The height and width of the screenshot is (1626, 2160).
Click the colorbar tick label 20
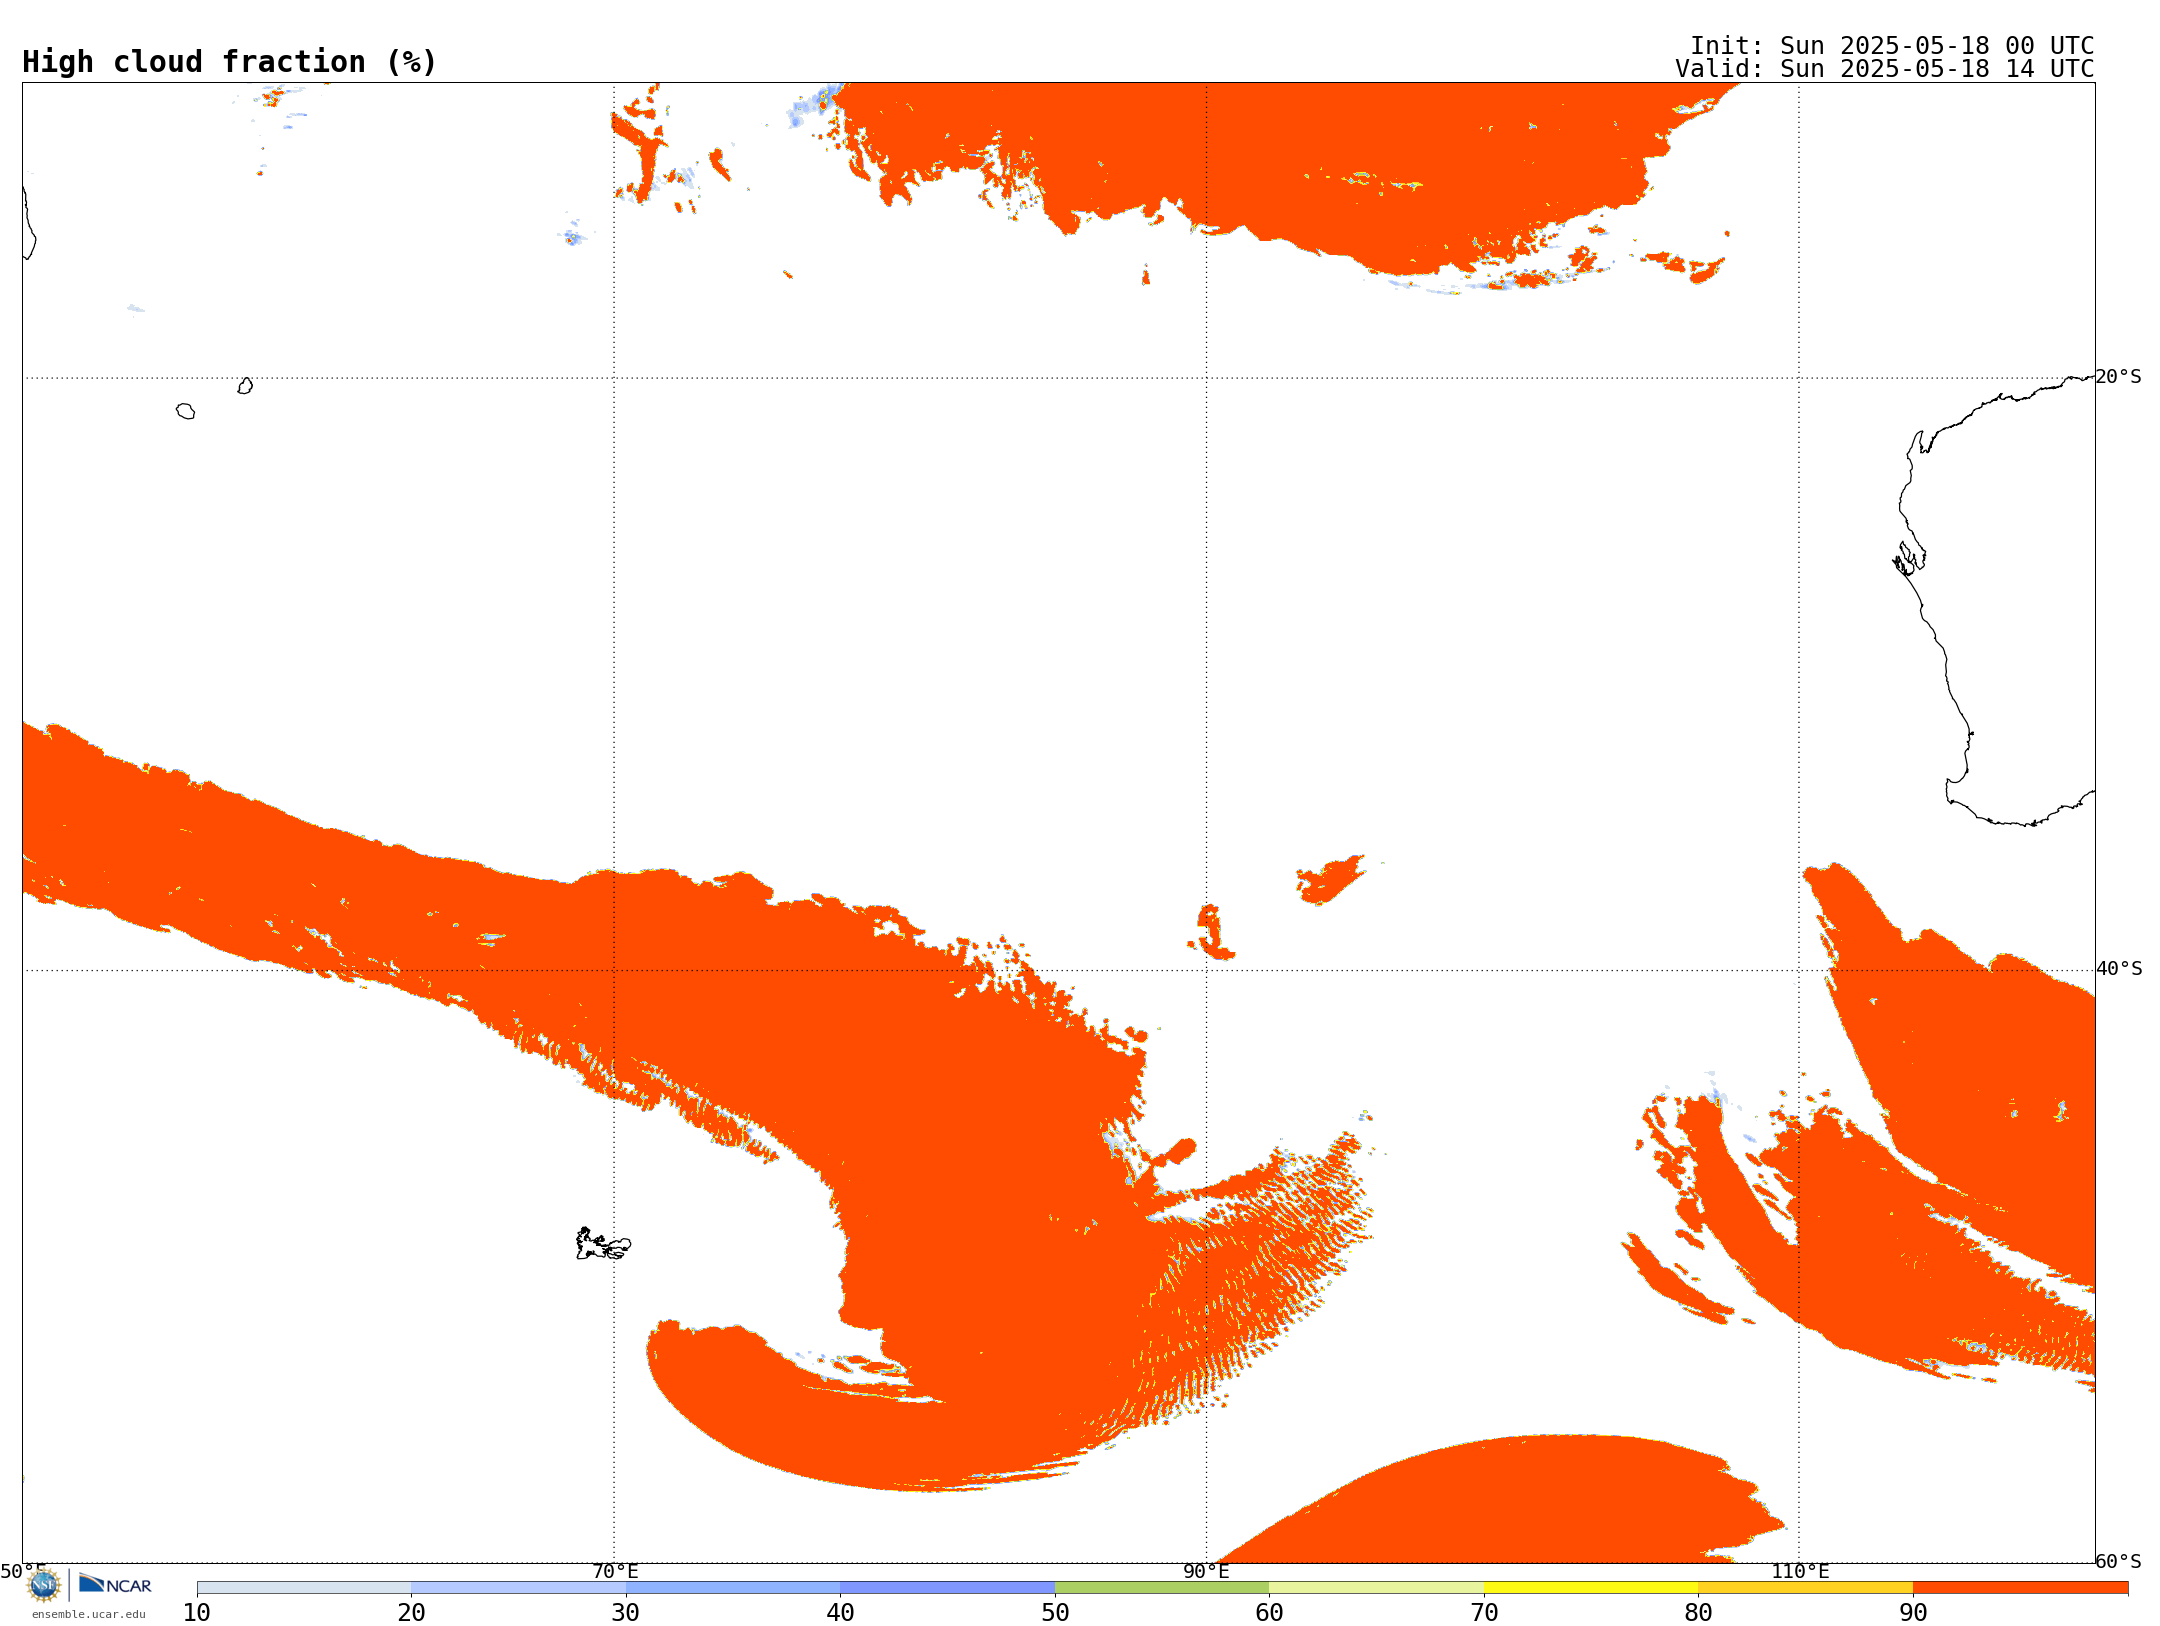tap(411, 1613)
